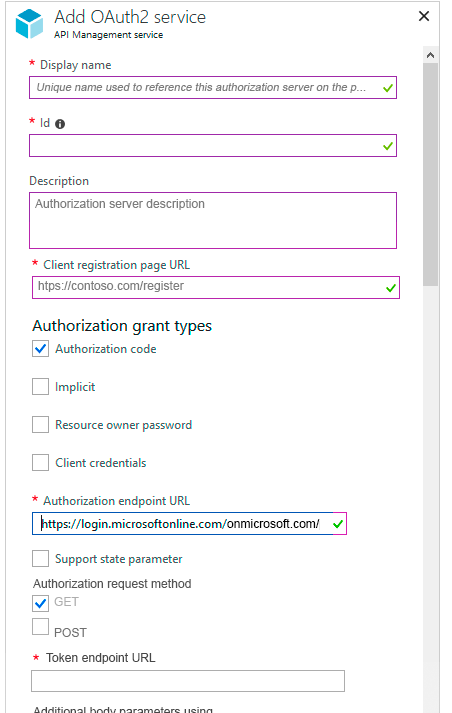452x713 pixels.
Task: Enable the Implicit grant type
Action: coord(40,387)
